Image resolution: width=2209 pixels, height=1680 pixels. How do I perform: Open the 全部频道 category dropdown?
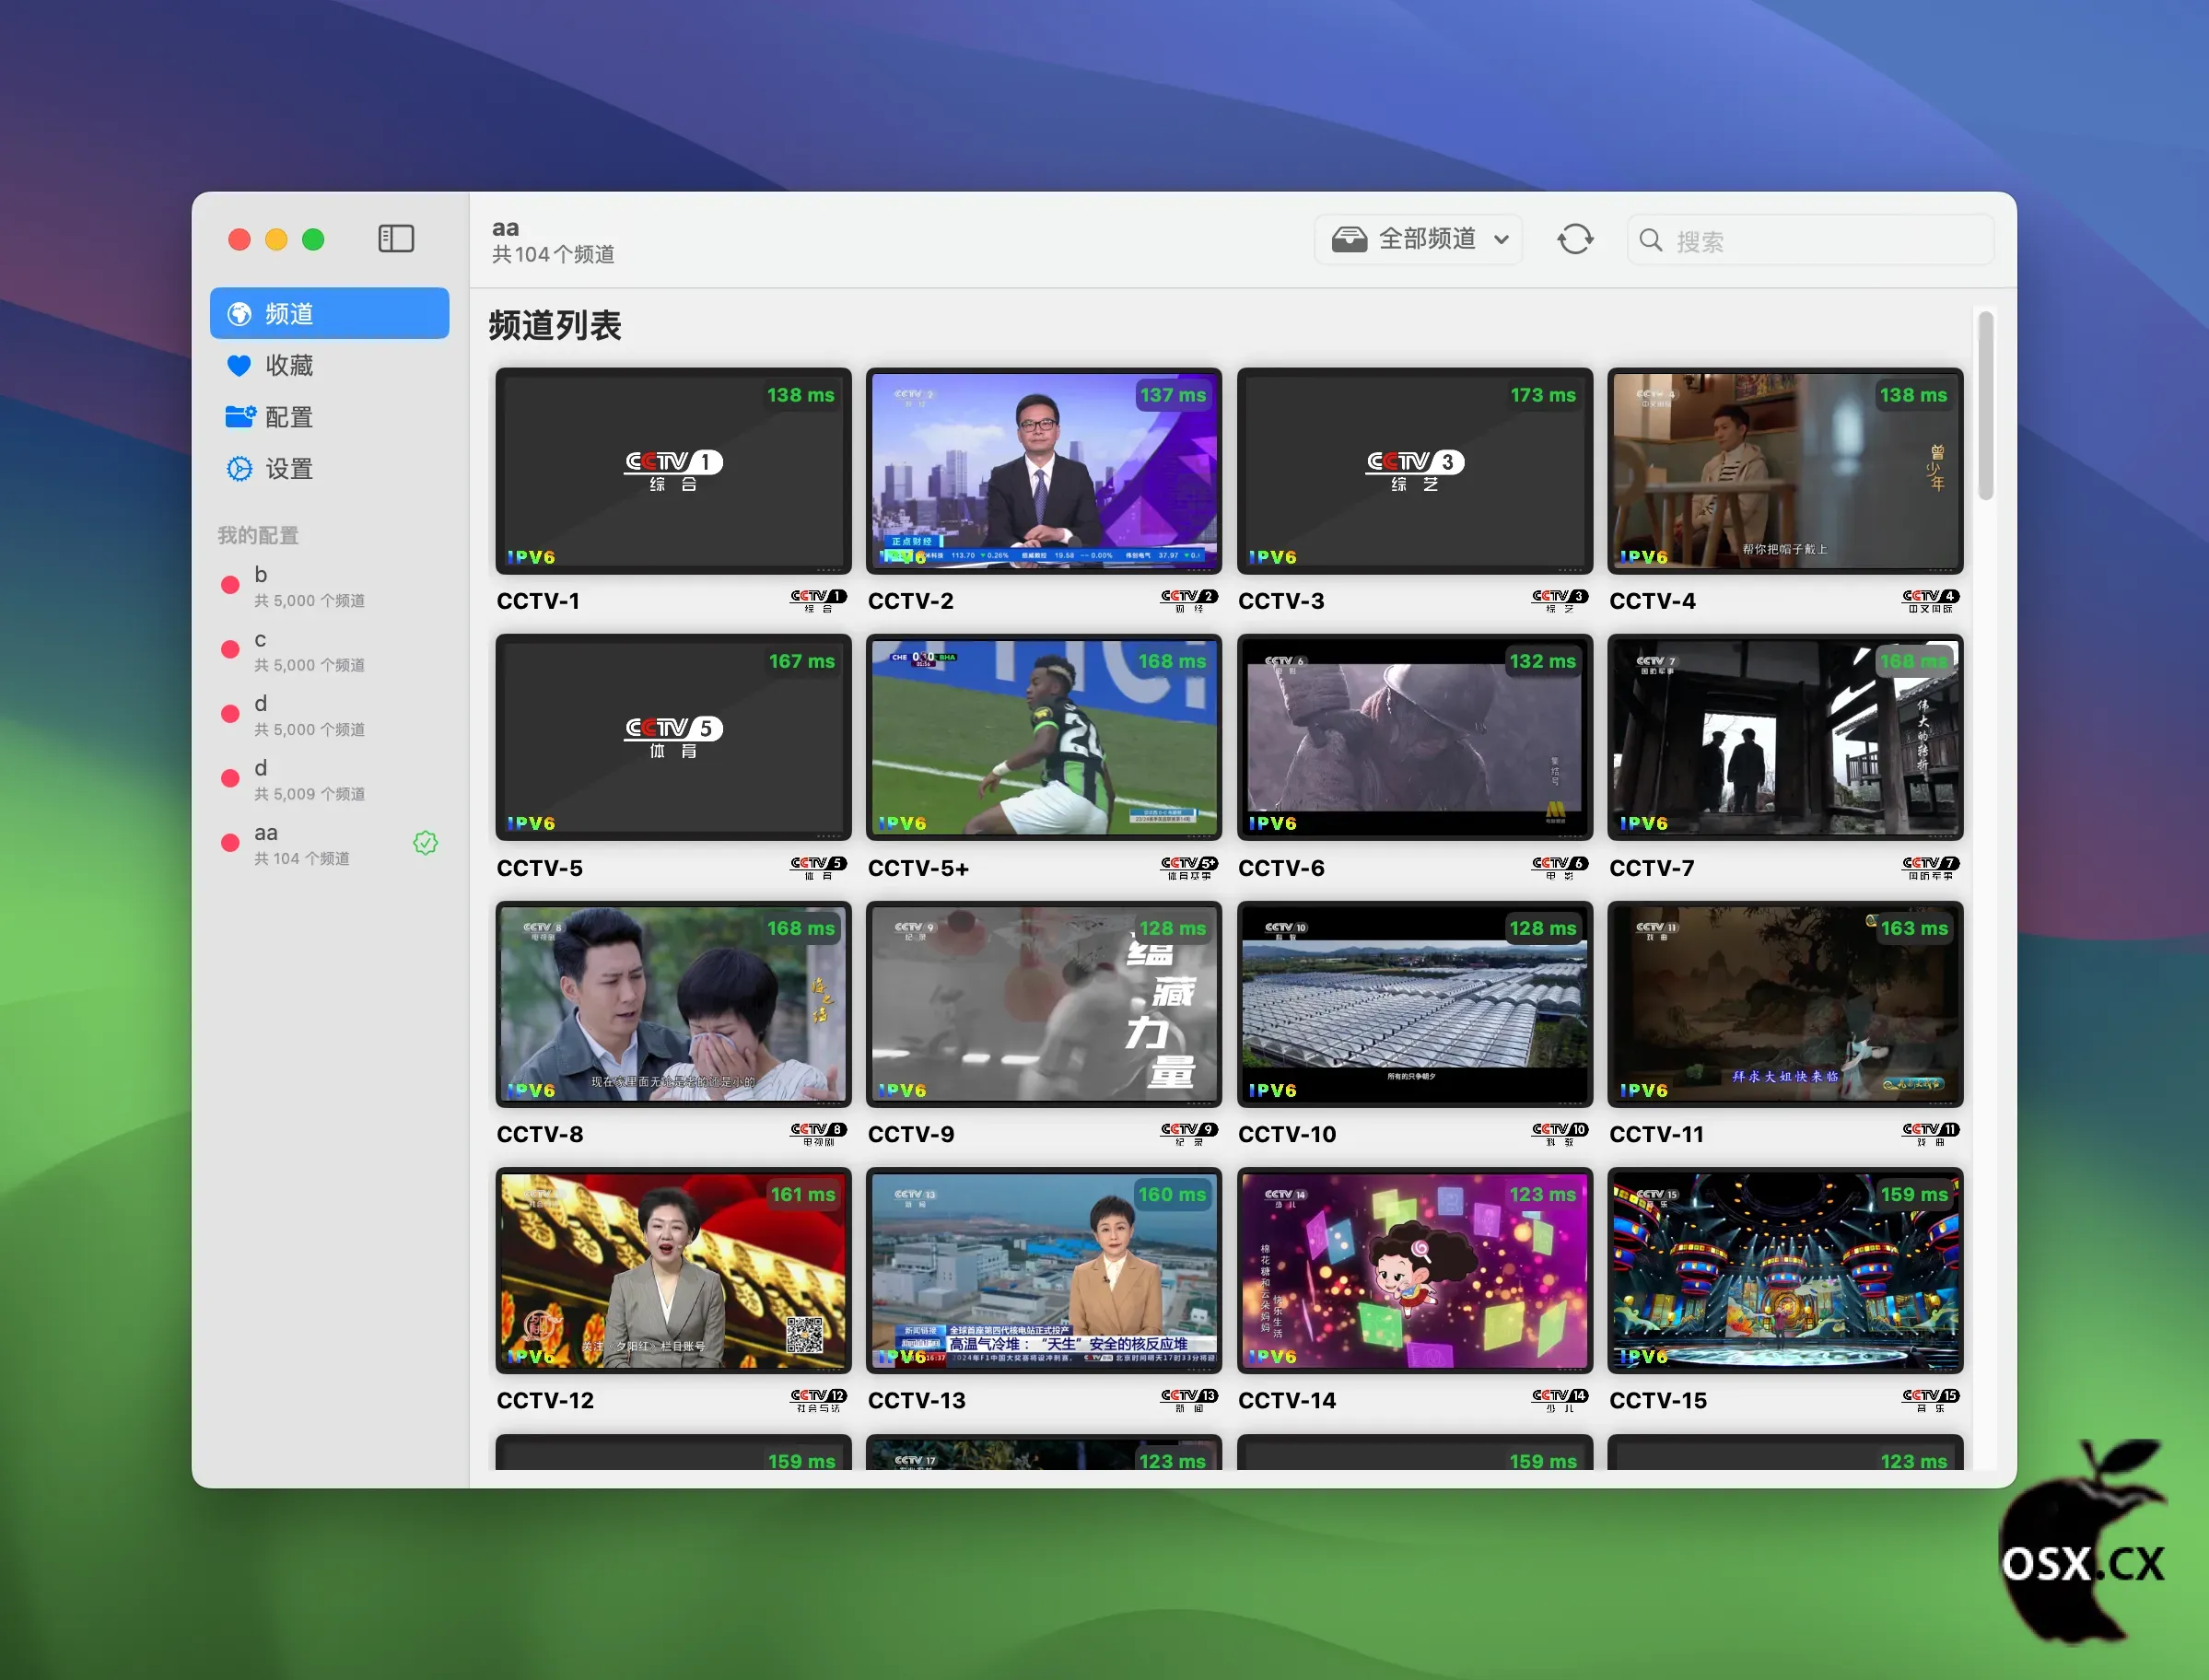click(x=1418, y=239)
